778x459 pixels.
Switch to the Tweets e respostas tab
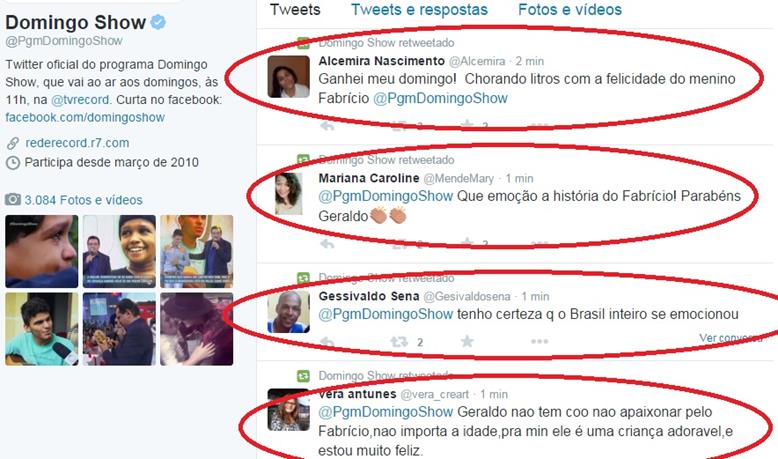[419, 9]
